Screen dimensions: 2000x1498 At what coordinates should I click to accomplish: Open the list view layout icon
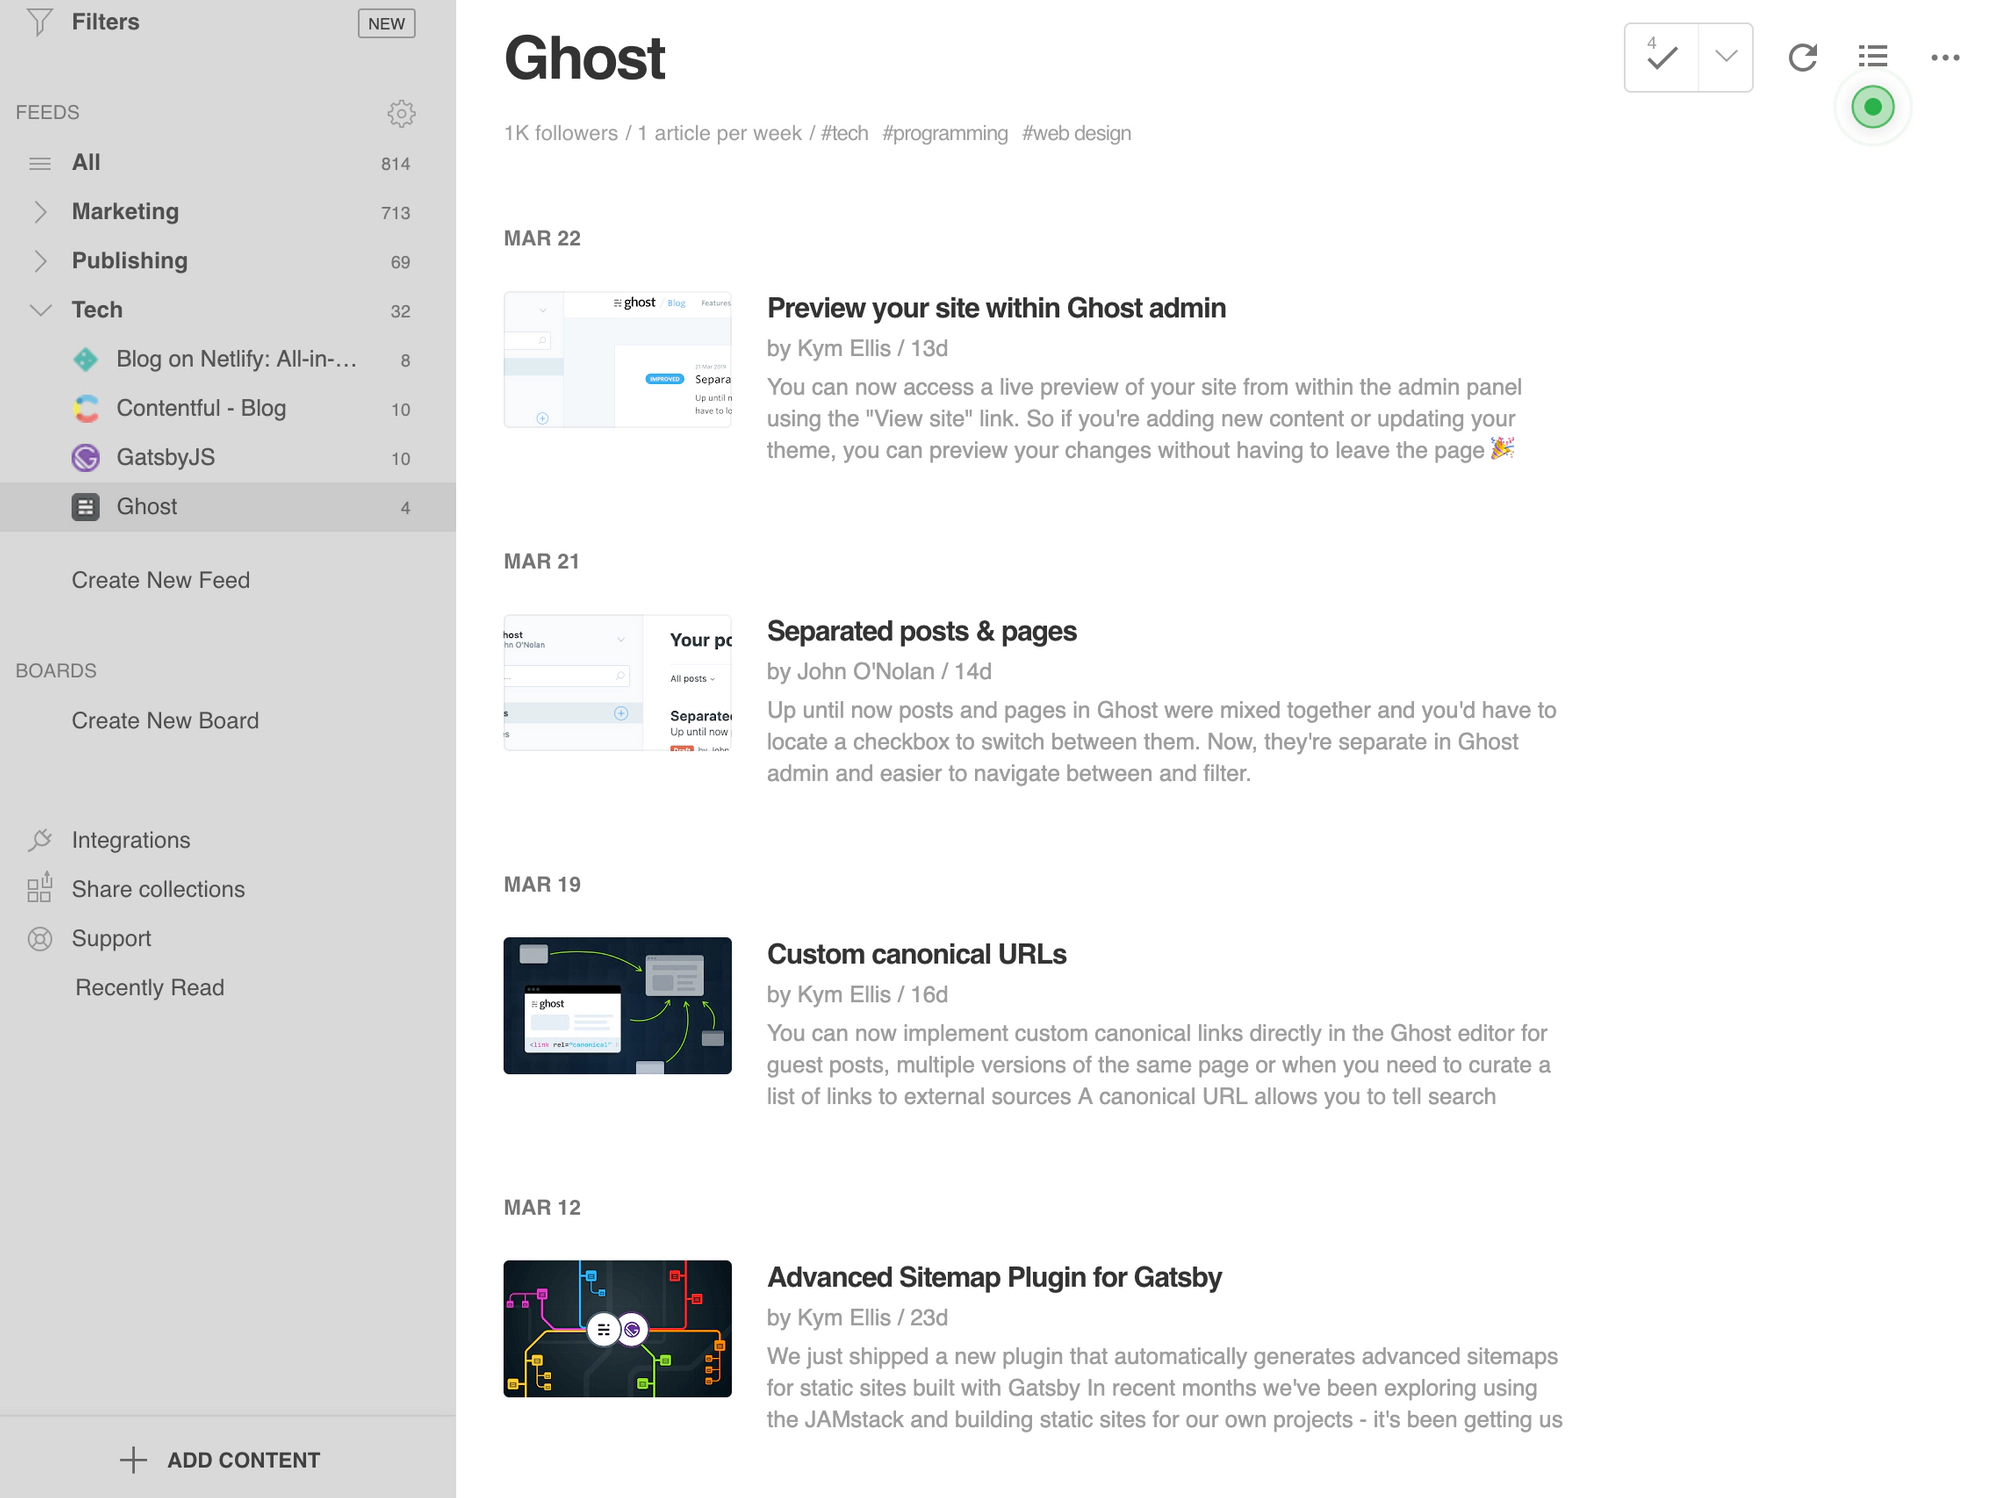click(x=1873, y=57)
